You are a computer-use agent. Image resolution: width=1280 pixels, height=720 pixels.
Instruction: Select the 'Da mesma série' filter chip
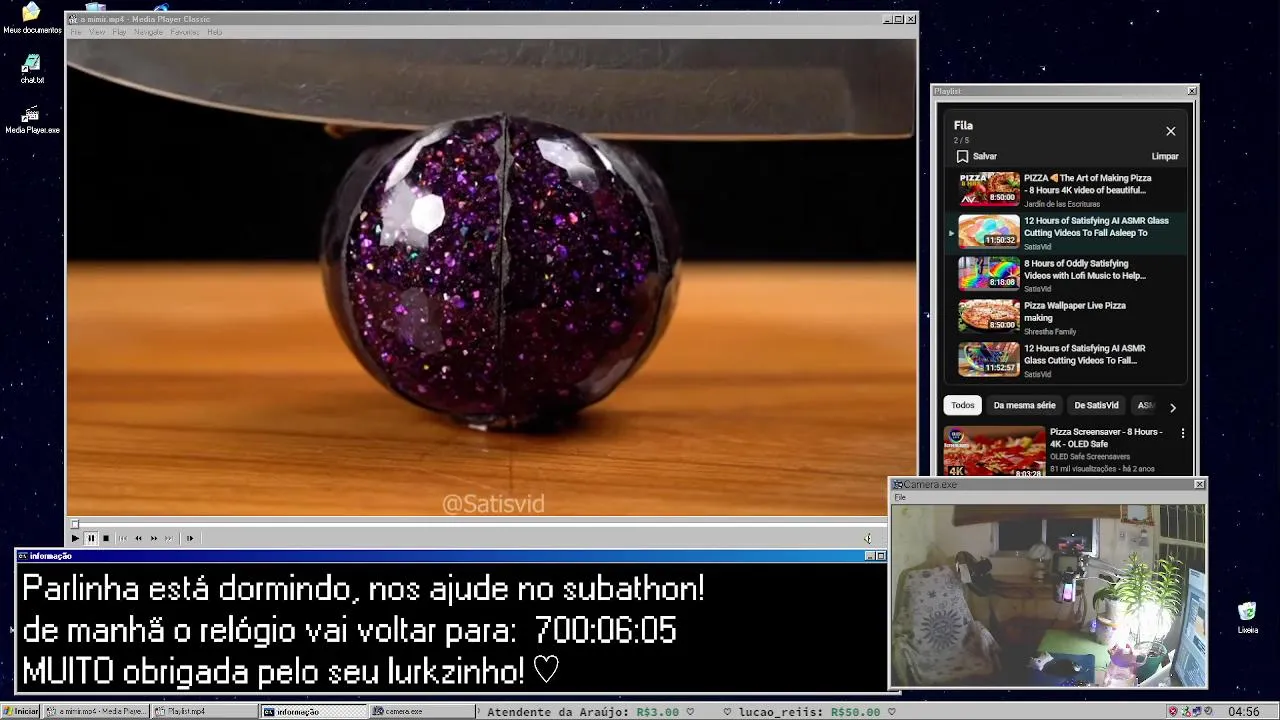(x=1024, y=405)
